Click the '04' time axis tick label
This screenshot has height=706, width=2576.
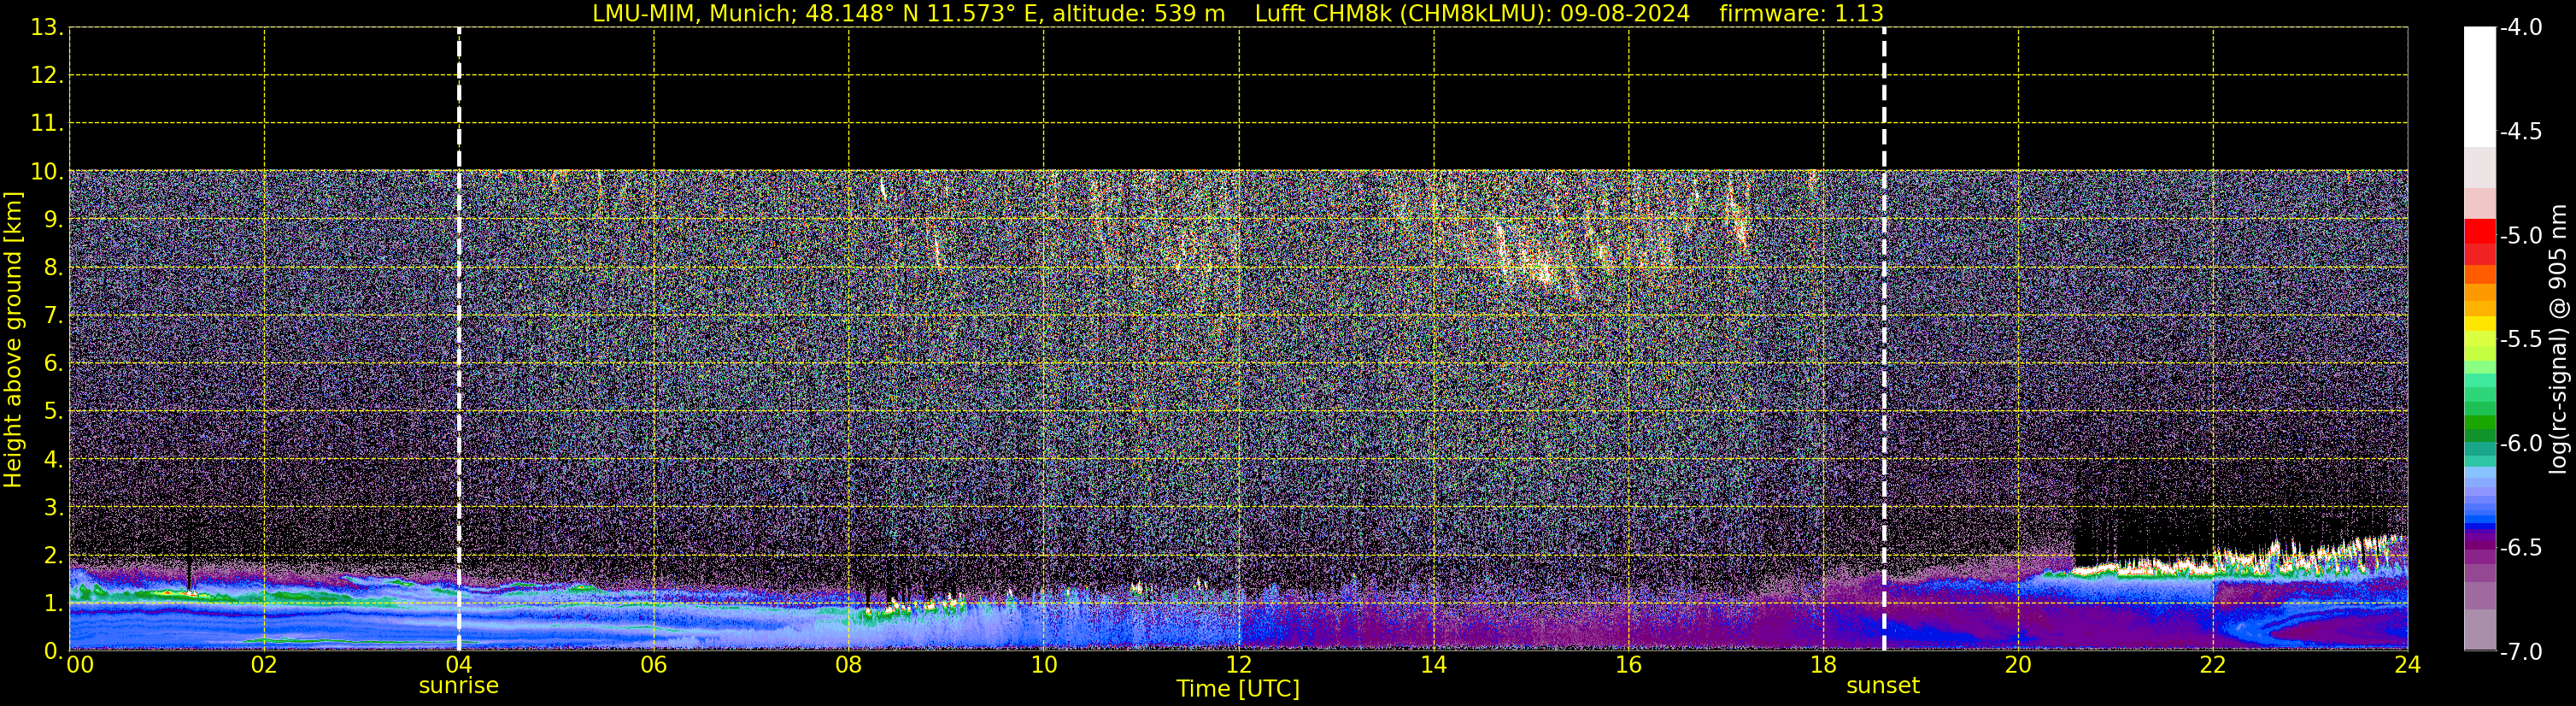(x=459, y=665)
